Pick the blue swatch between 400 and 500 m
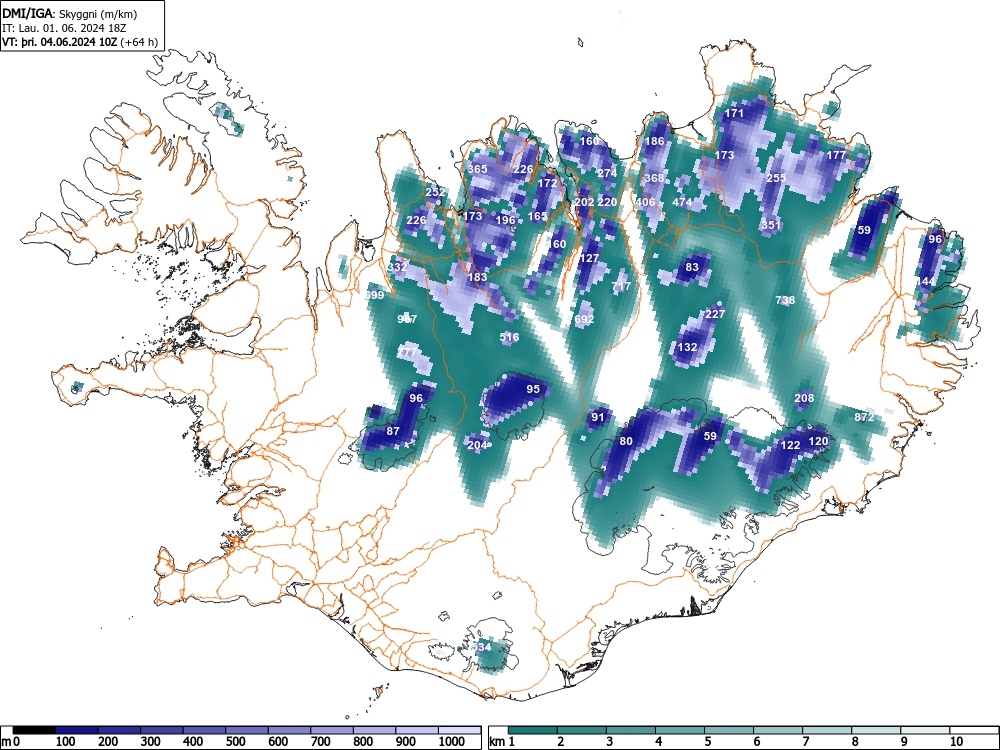Screen dimensions: 1000x750 click(x=204, y=730)
